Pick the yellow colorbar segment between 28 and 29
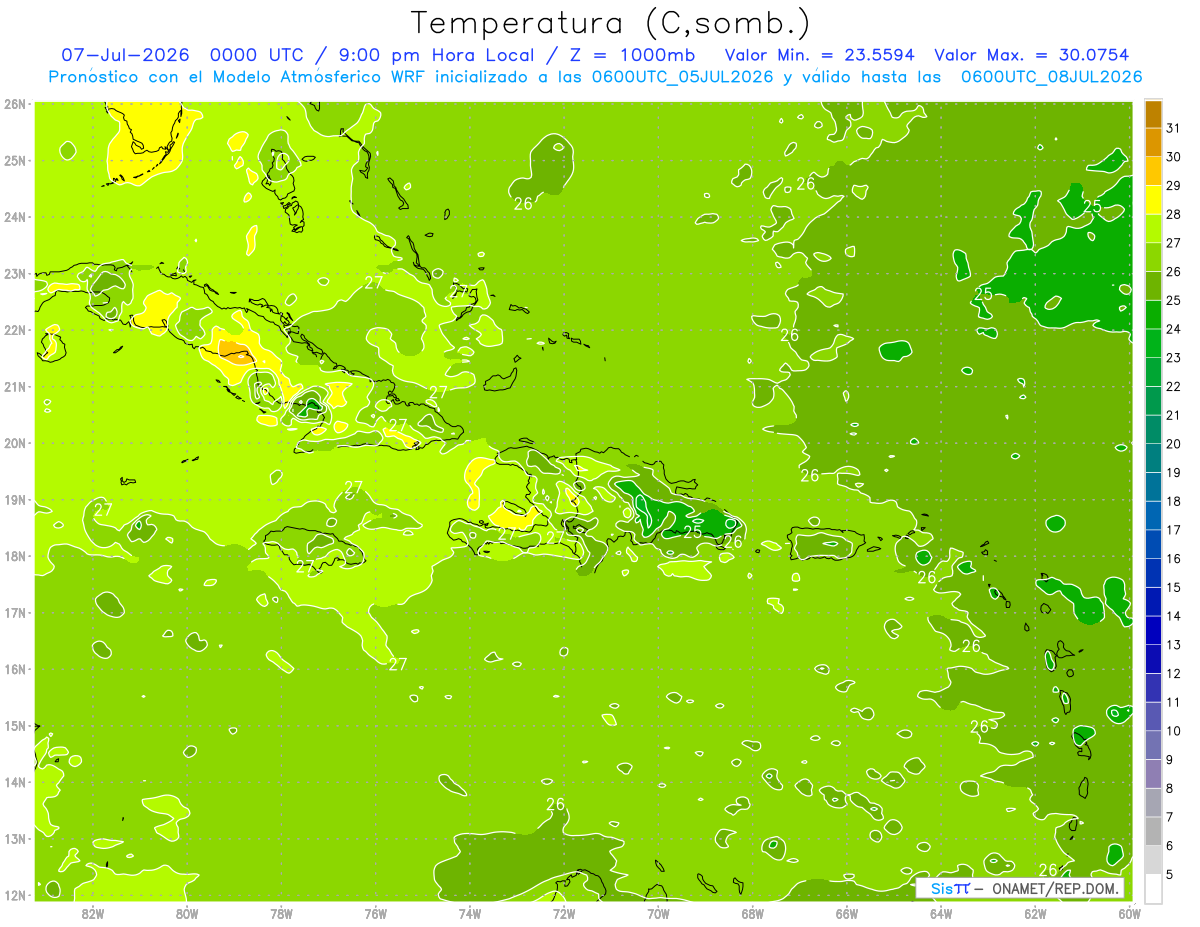Viewport: 1200px width, 927px height. click(x=1153, y=200)
